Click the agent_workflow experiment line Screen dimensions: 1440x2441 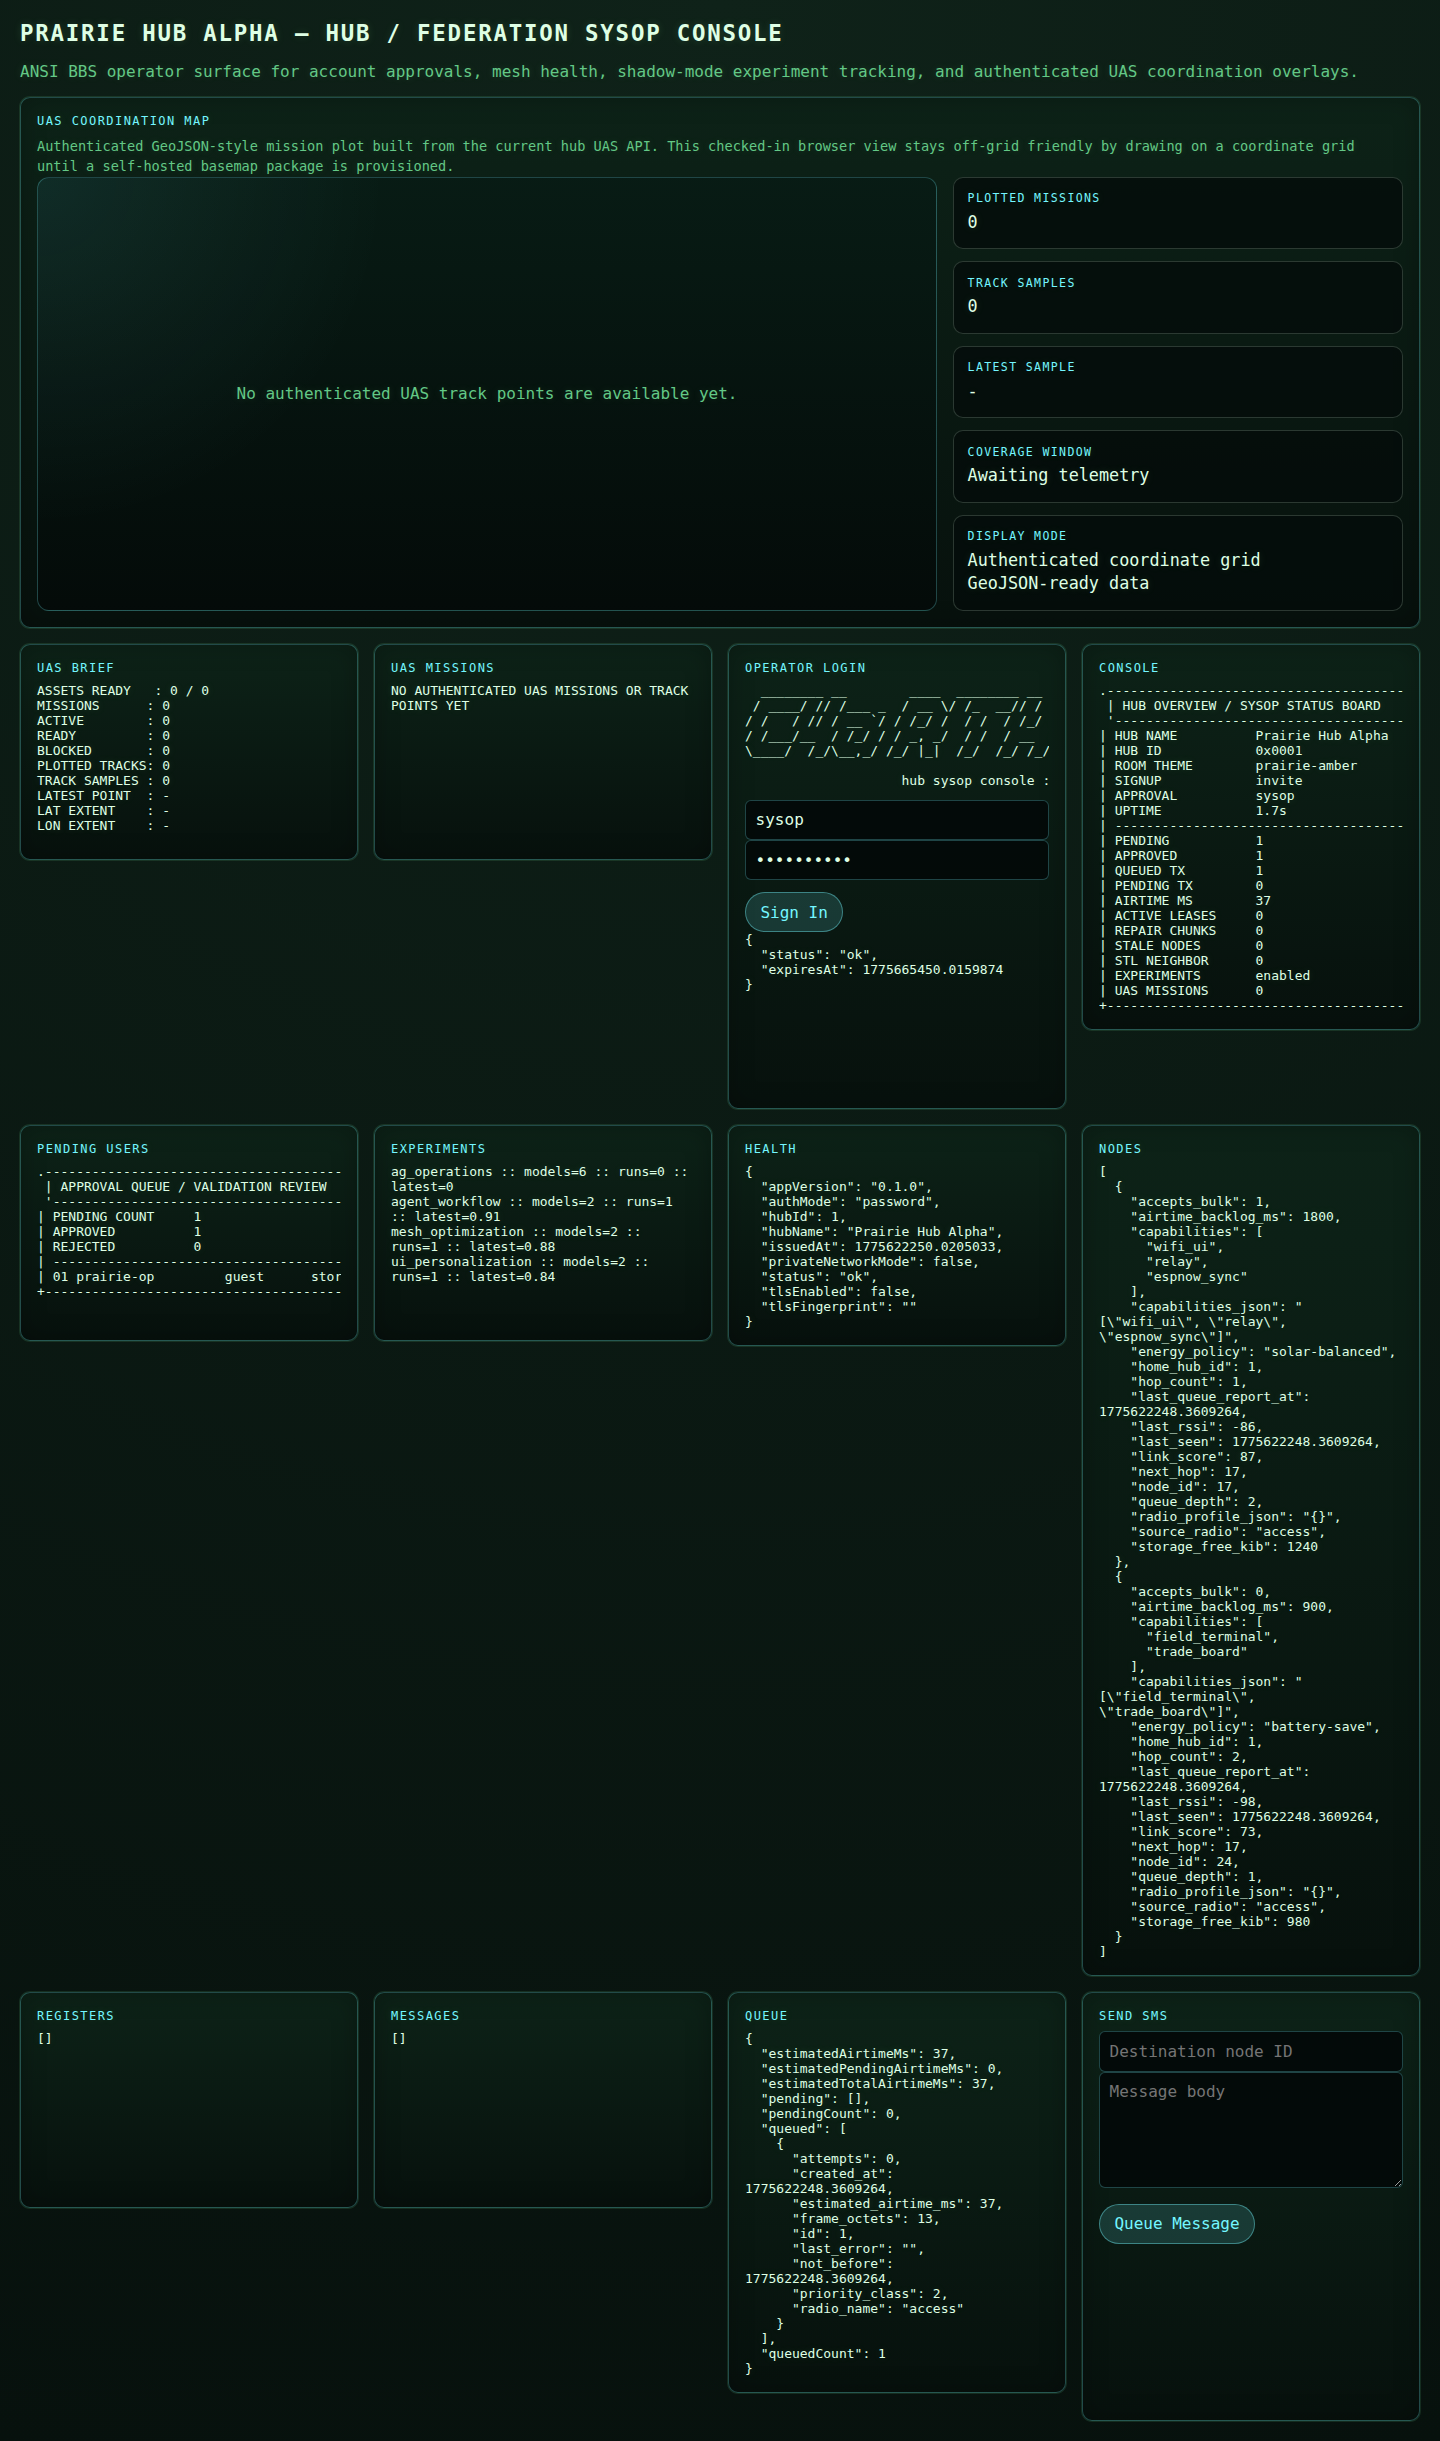pos(531,1209)
